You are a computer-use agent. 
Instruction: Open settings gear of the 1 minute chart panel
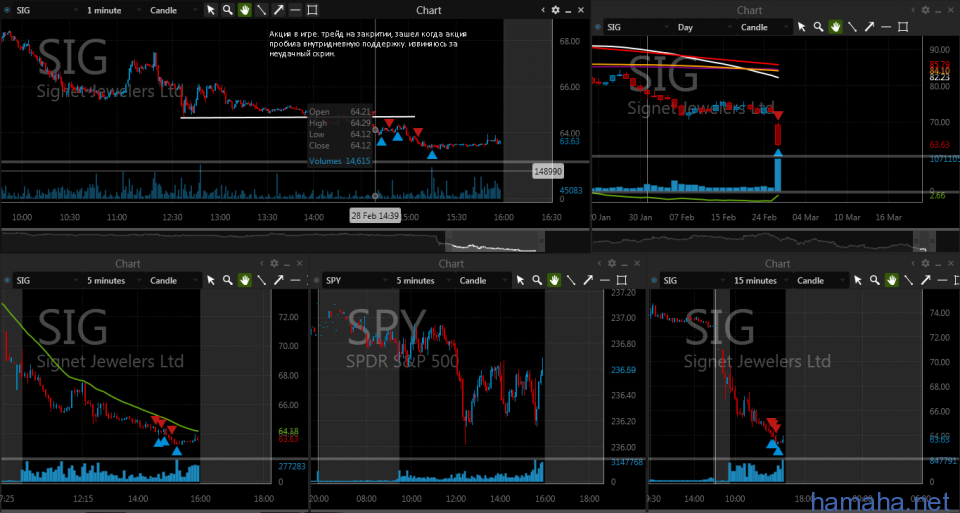tap(555, 10)
